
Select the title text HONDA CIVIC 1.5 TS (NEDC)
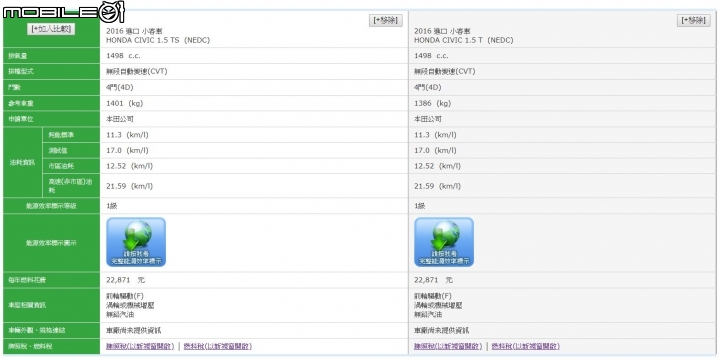pos(158,40)
